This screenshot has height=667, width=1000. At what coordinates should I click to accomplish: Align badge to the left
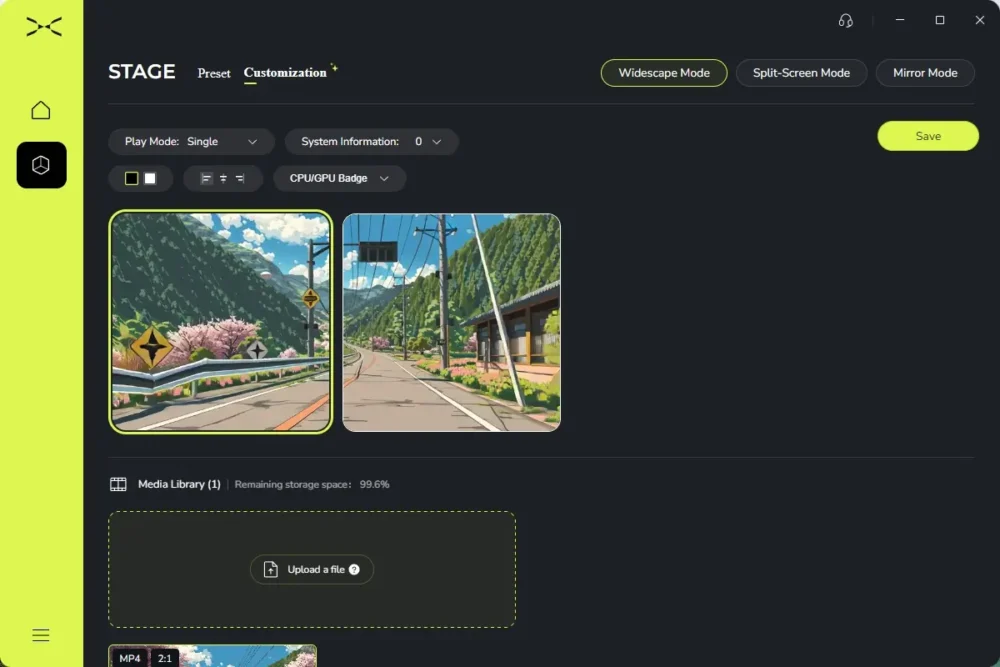pyautogui.click(x=206, y=179)
